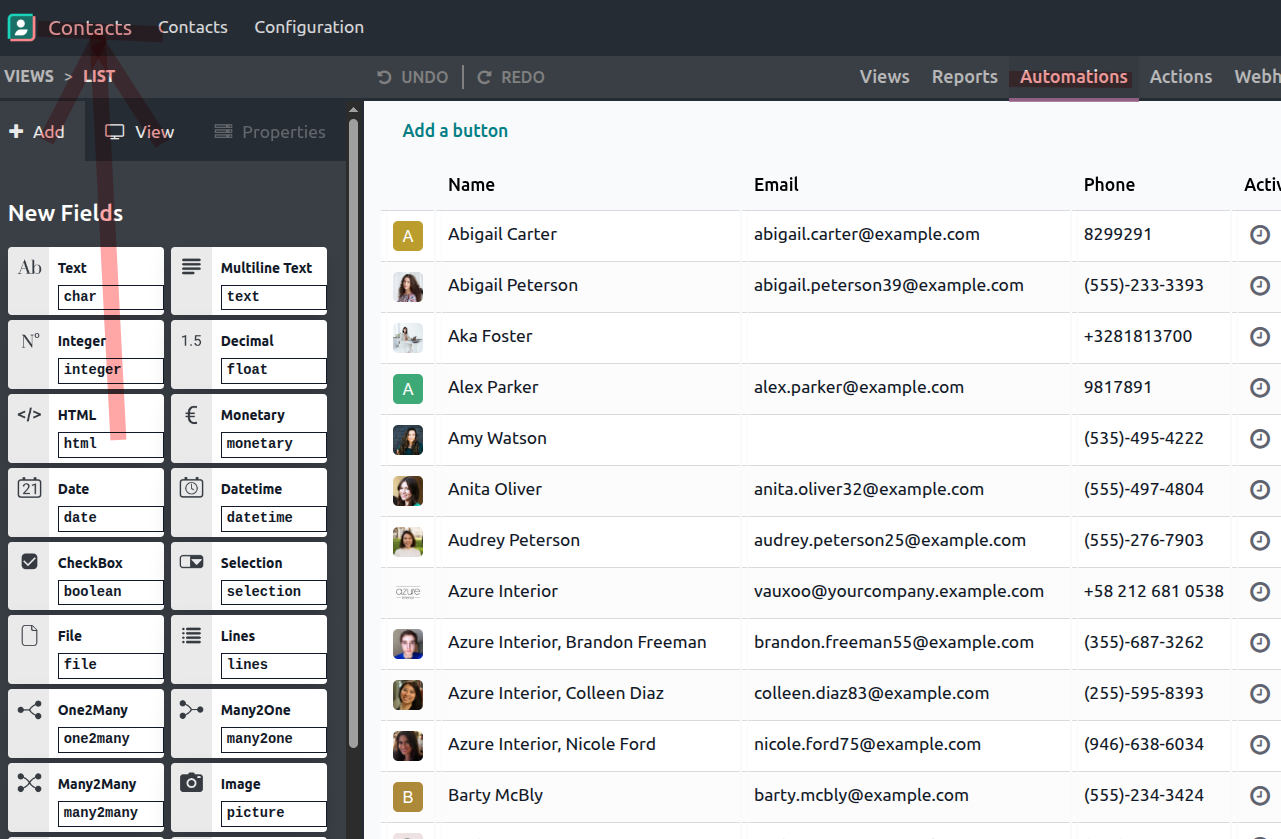Switch to the Automations tab

(x=1073, y=77)
